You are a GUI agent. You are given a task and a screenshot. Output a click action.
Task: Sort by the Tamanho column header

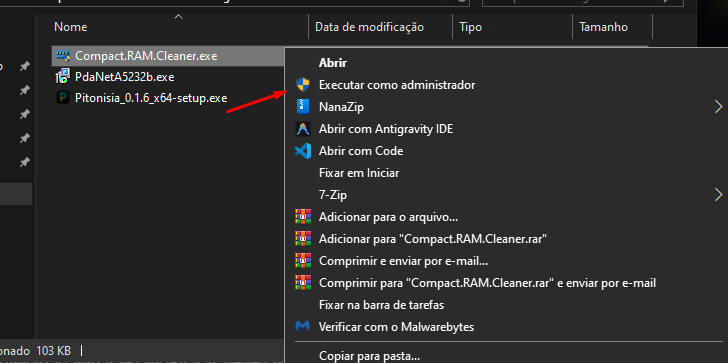[603, 27]
